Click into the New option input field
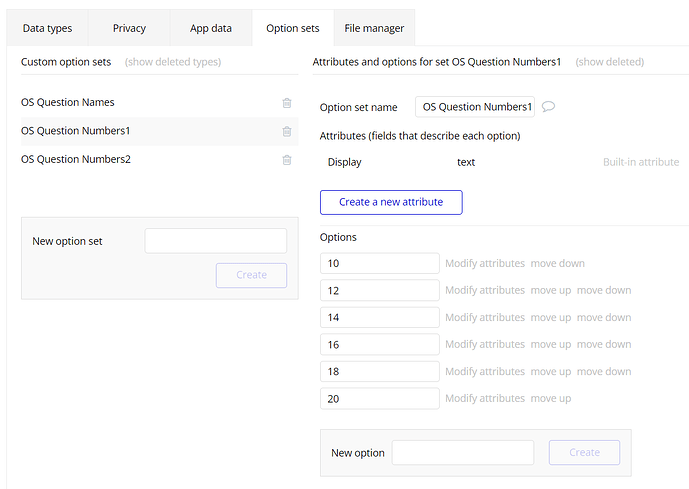 (x=462, y=453)
